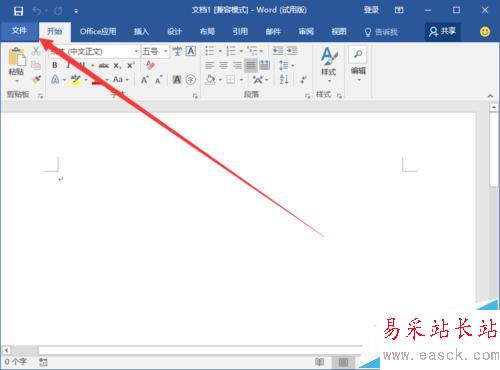Click the Redo icon in quick access toolbar

(58, 11)
